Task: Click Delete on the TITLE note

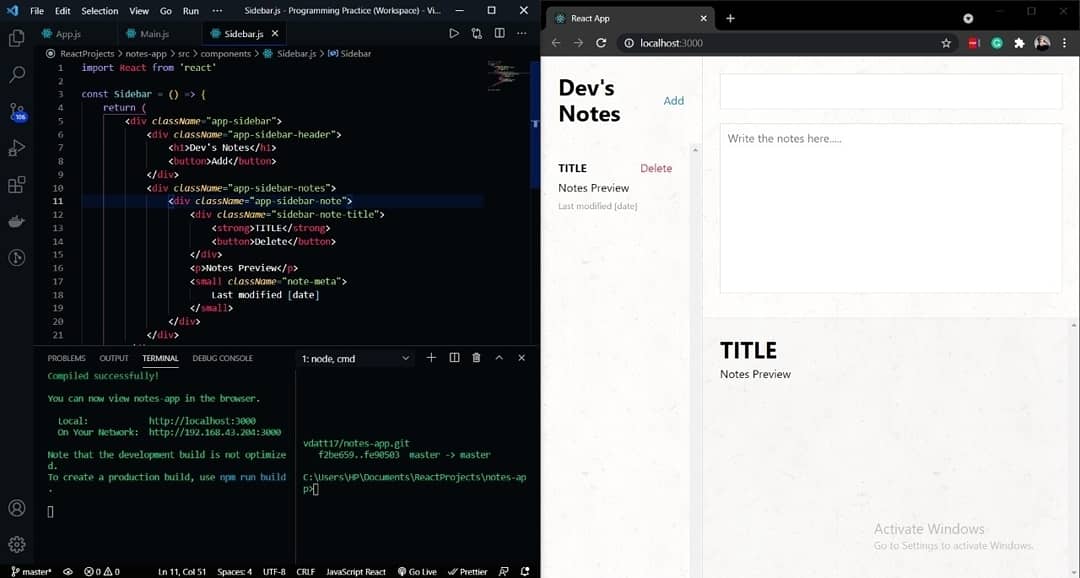Action: (x=656, y=168)
